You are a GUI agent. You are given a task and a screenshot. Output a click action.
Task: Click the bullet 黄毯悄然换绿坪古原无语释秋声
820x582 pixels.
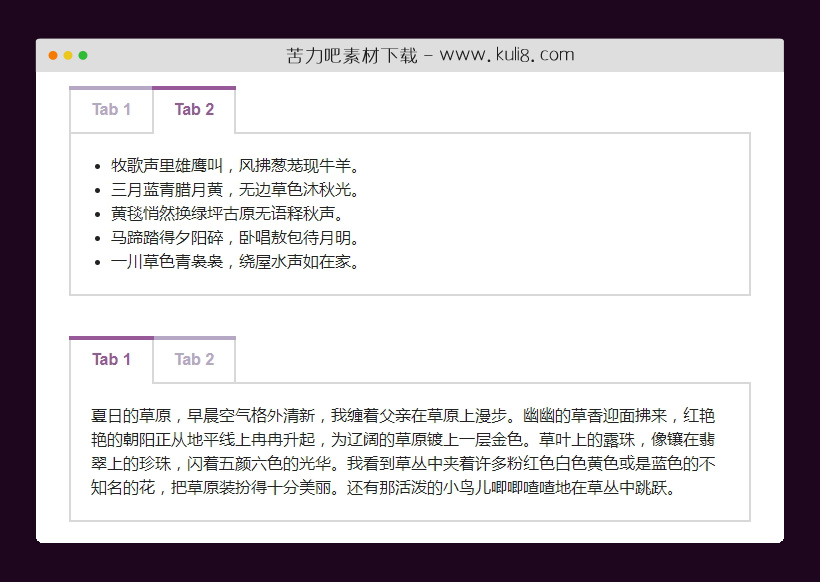pyautogui.click(x=227, y=213)
